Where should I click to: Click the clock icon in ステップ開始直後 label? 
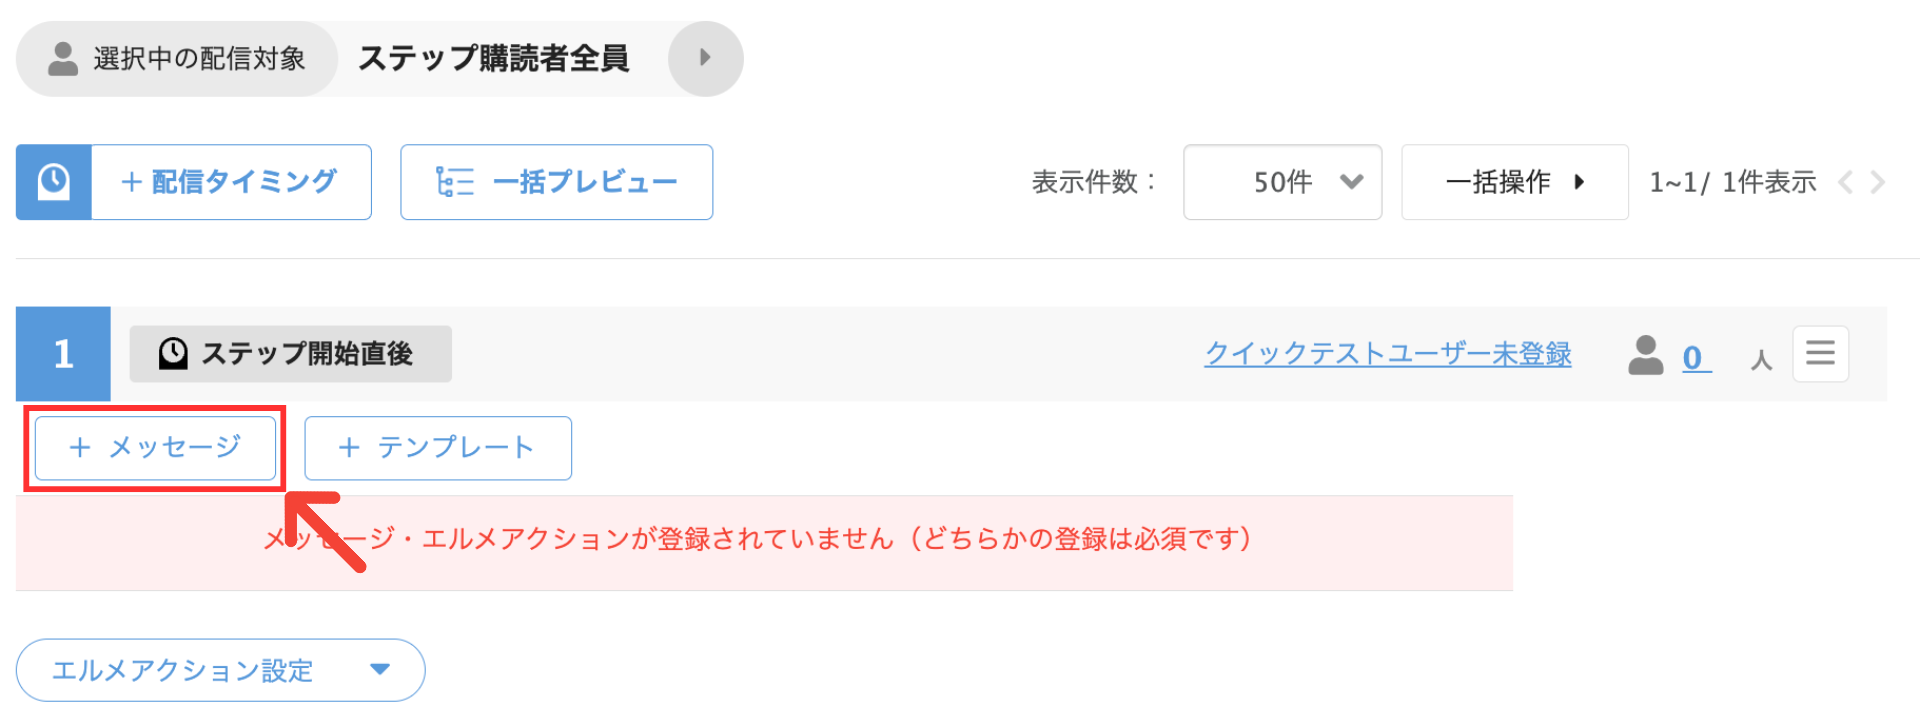[173, 353]
